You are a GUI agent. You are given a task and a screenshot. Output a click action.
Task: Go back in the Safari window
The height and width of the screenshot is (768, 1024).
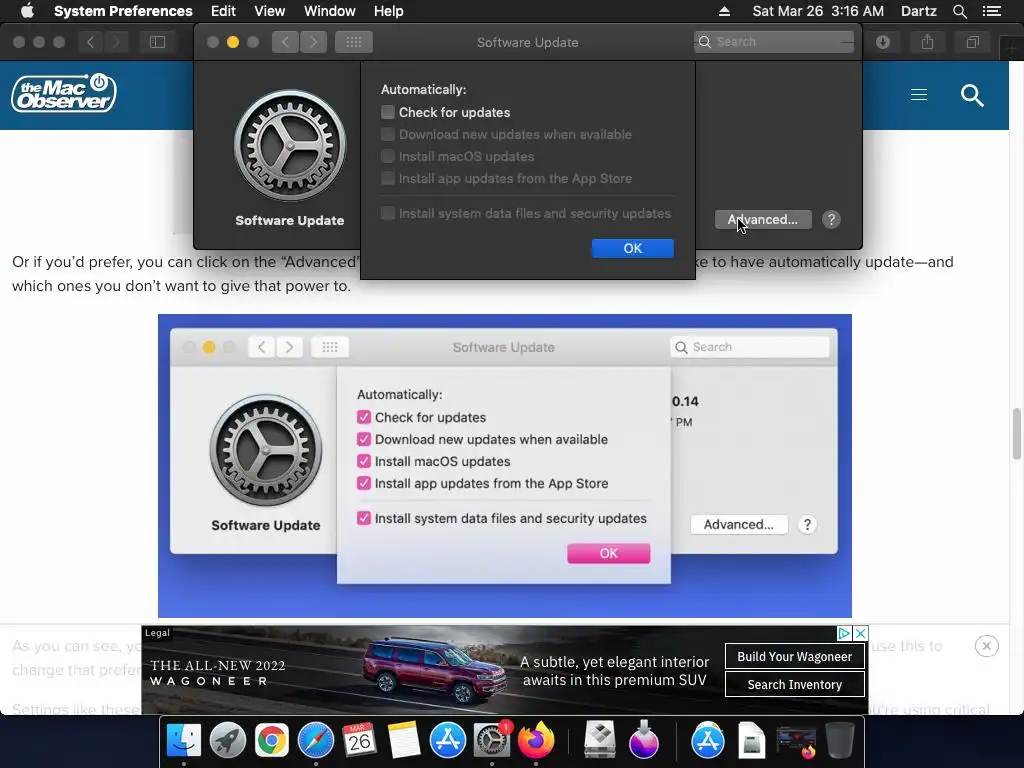click(x=90, y=42)
